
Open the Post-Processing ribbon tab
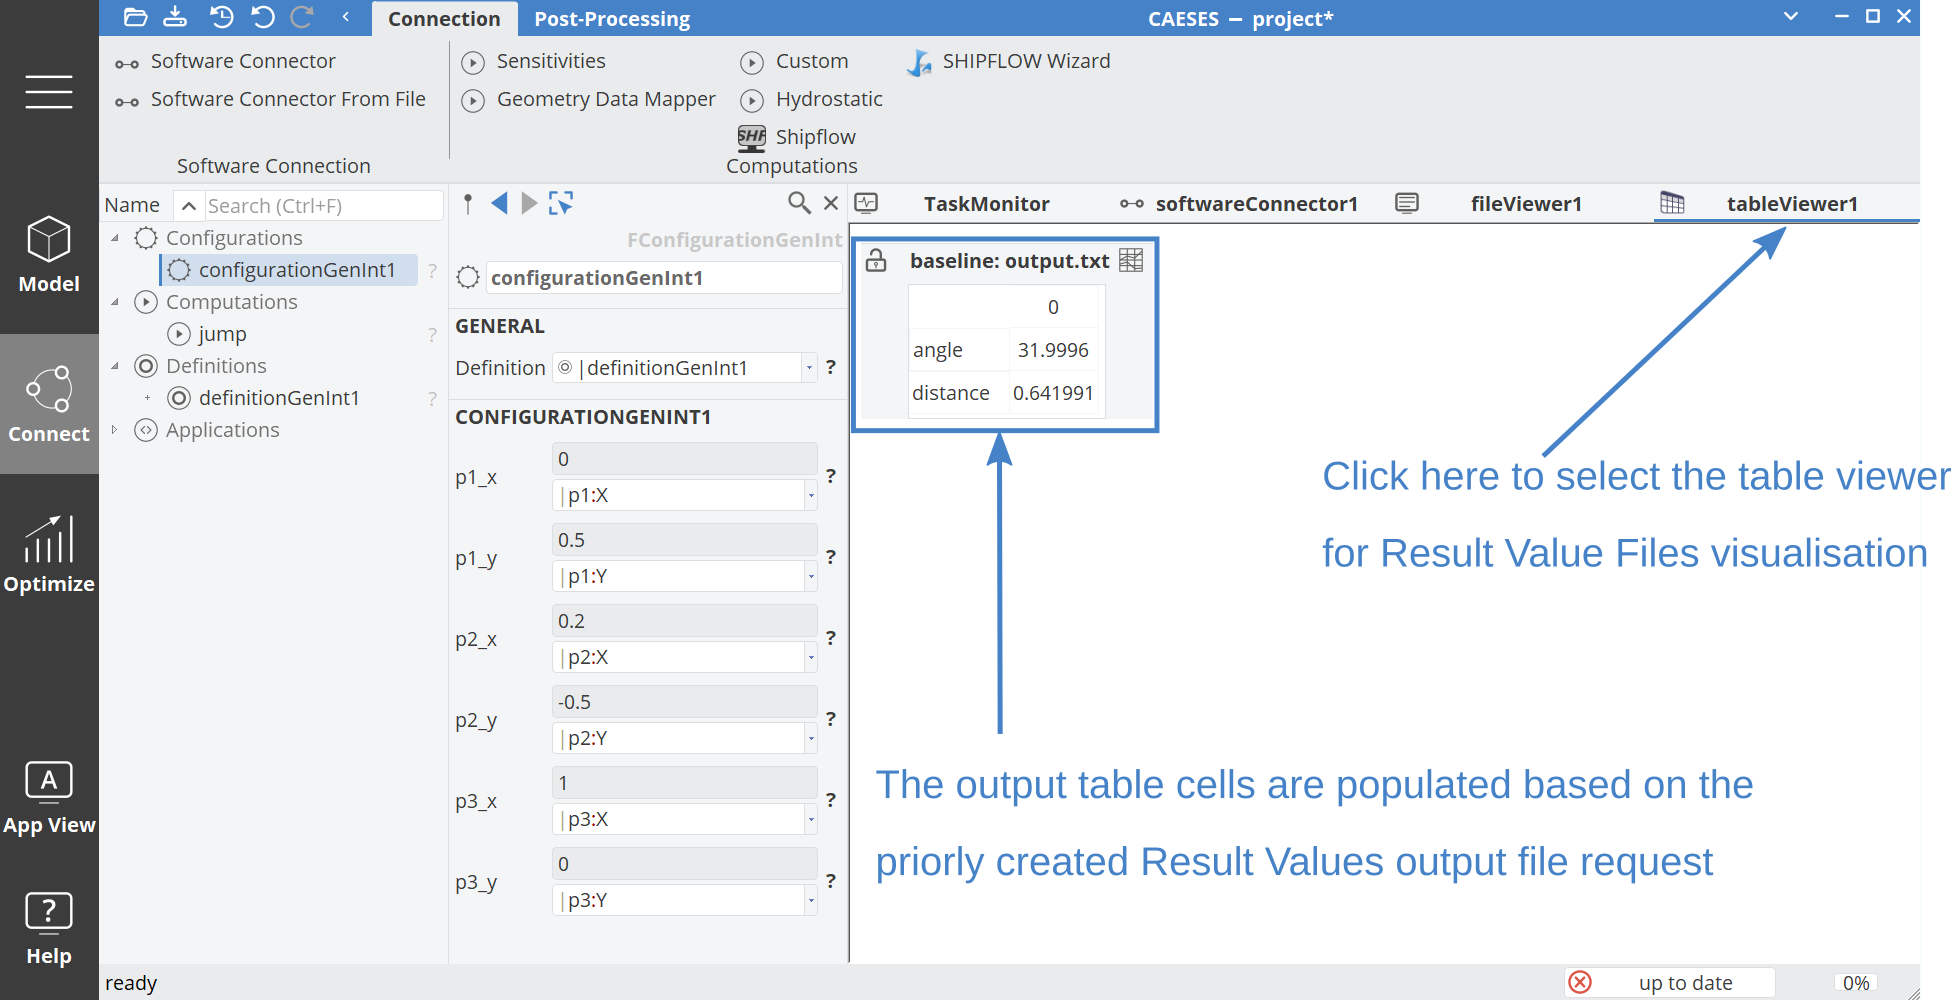click(612, 19)
